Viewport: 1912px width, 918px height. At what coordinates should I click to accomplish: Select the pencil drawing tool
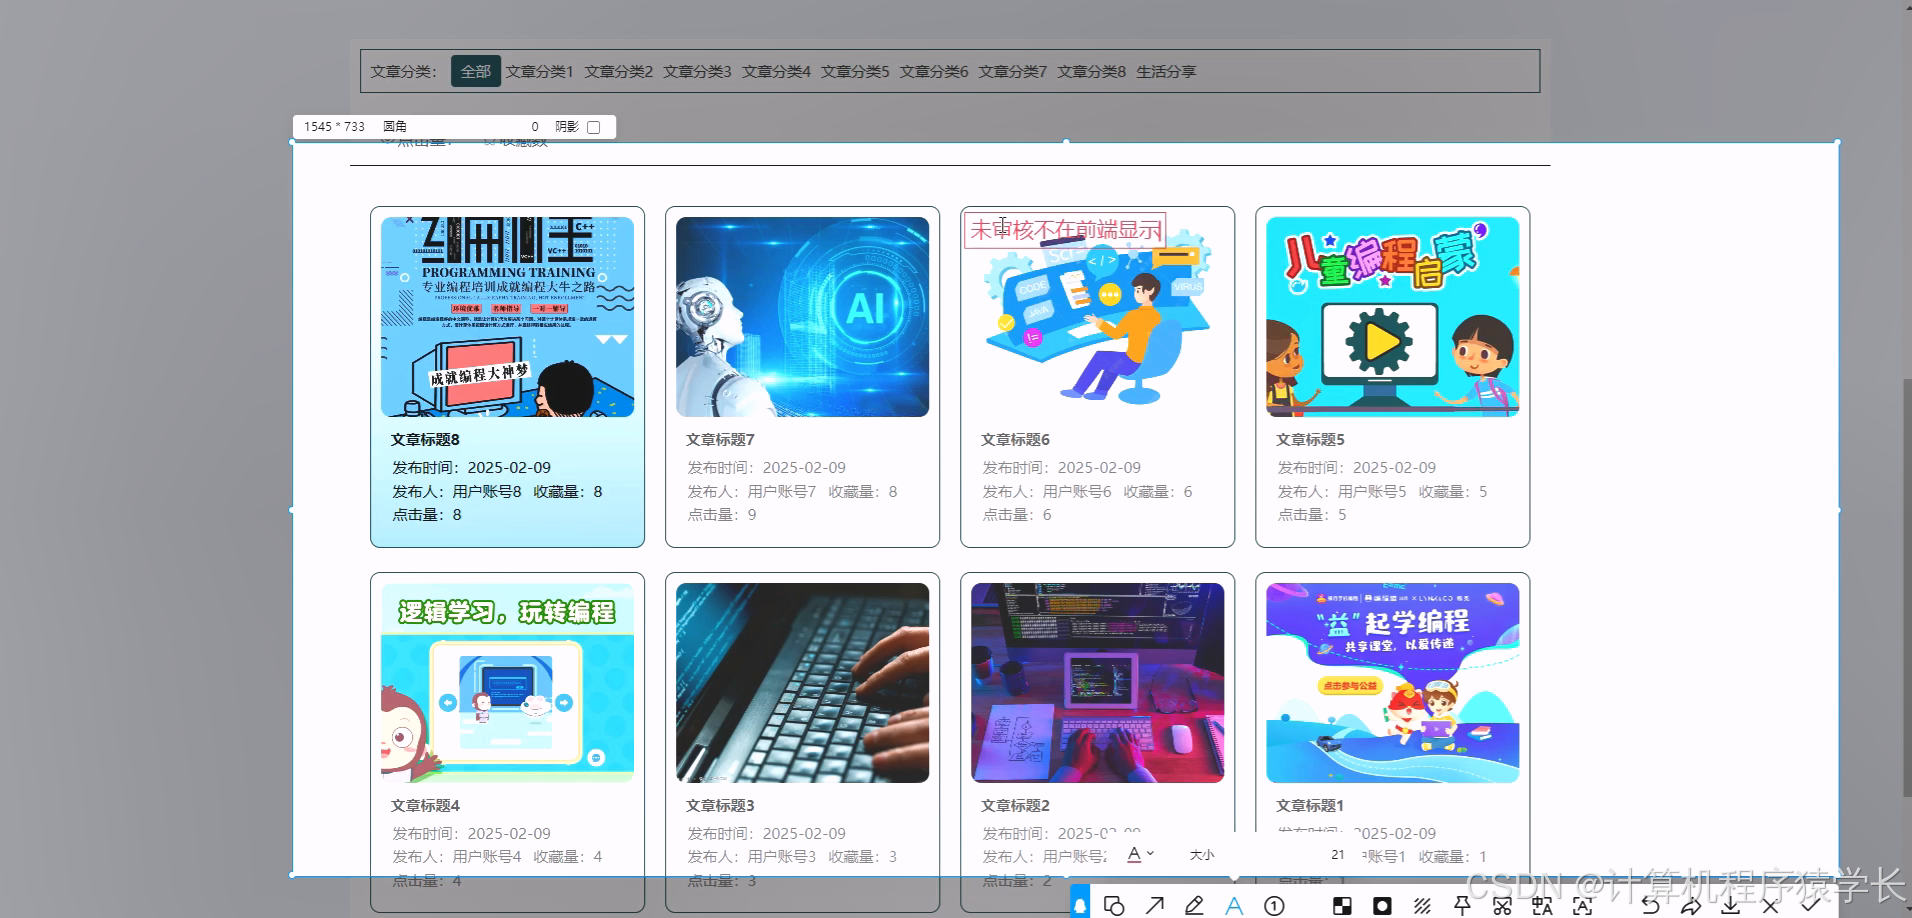pyautogui.click(x=1195, y=905)
